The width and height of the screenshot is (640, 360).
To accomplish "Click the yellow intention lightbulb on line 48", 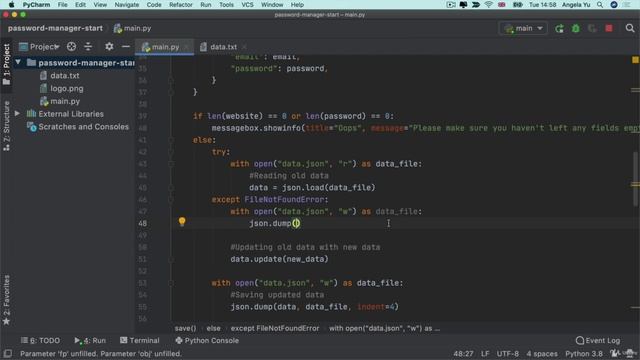I will (x=182, y=222).
